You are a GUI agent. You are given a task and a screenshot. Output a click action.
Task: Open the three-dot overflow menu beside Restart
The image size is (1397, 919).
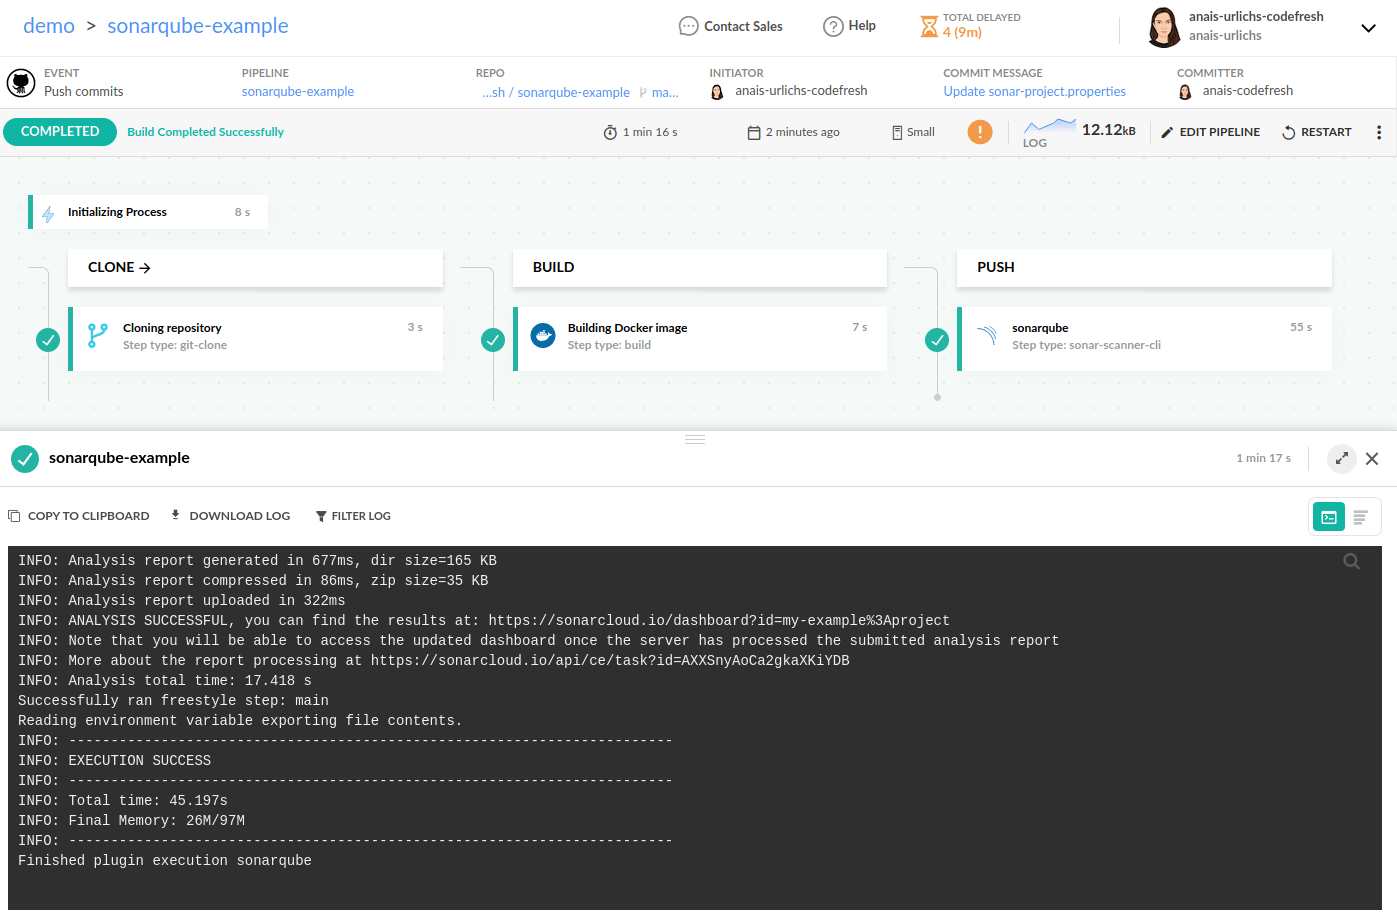coord(1380,131)
